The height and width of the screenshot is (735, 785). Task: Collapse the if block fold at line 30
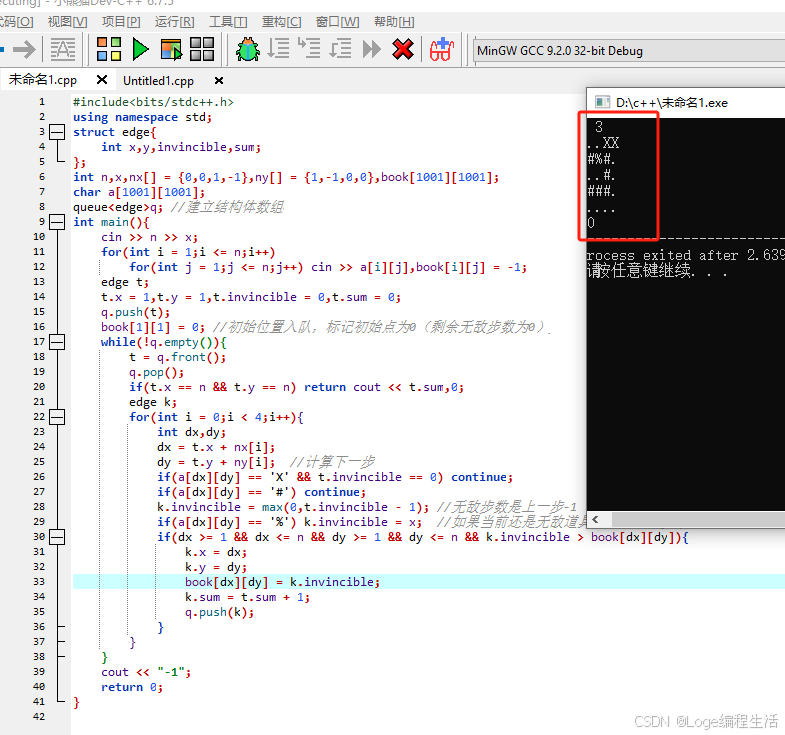click(57, 537)
